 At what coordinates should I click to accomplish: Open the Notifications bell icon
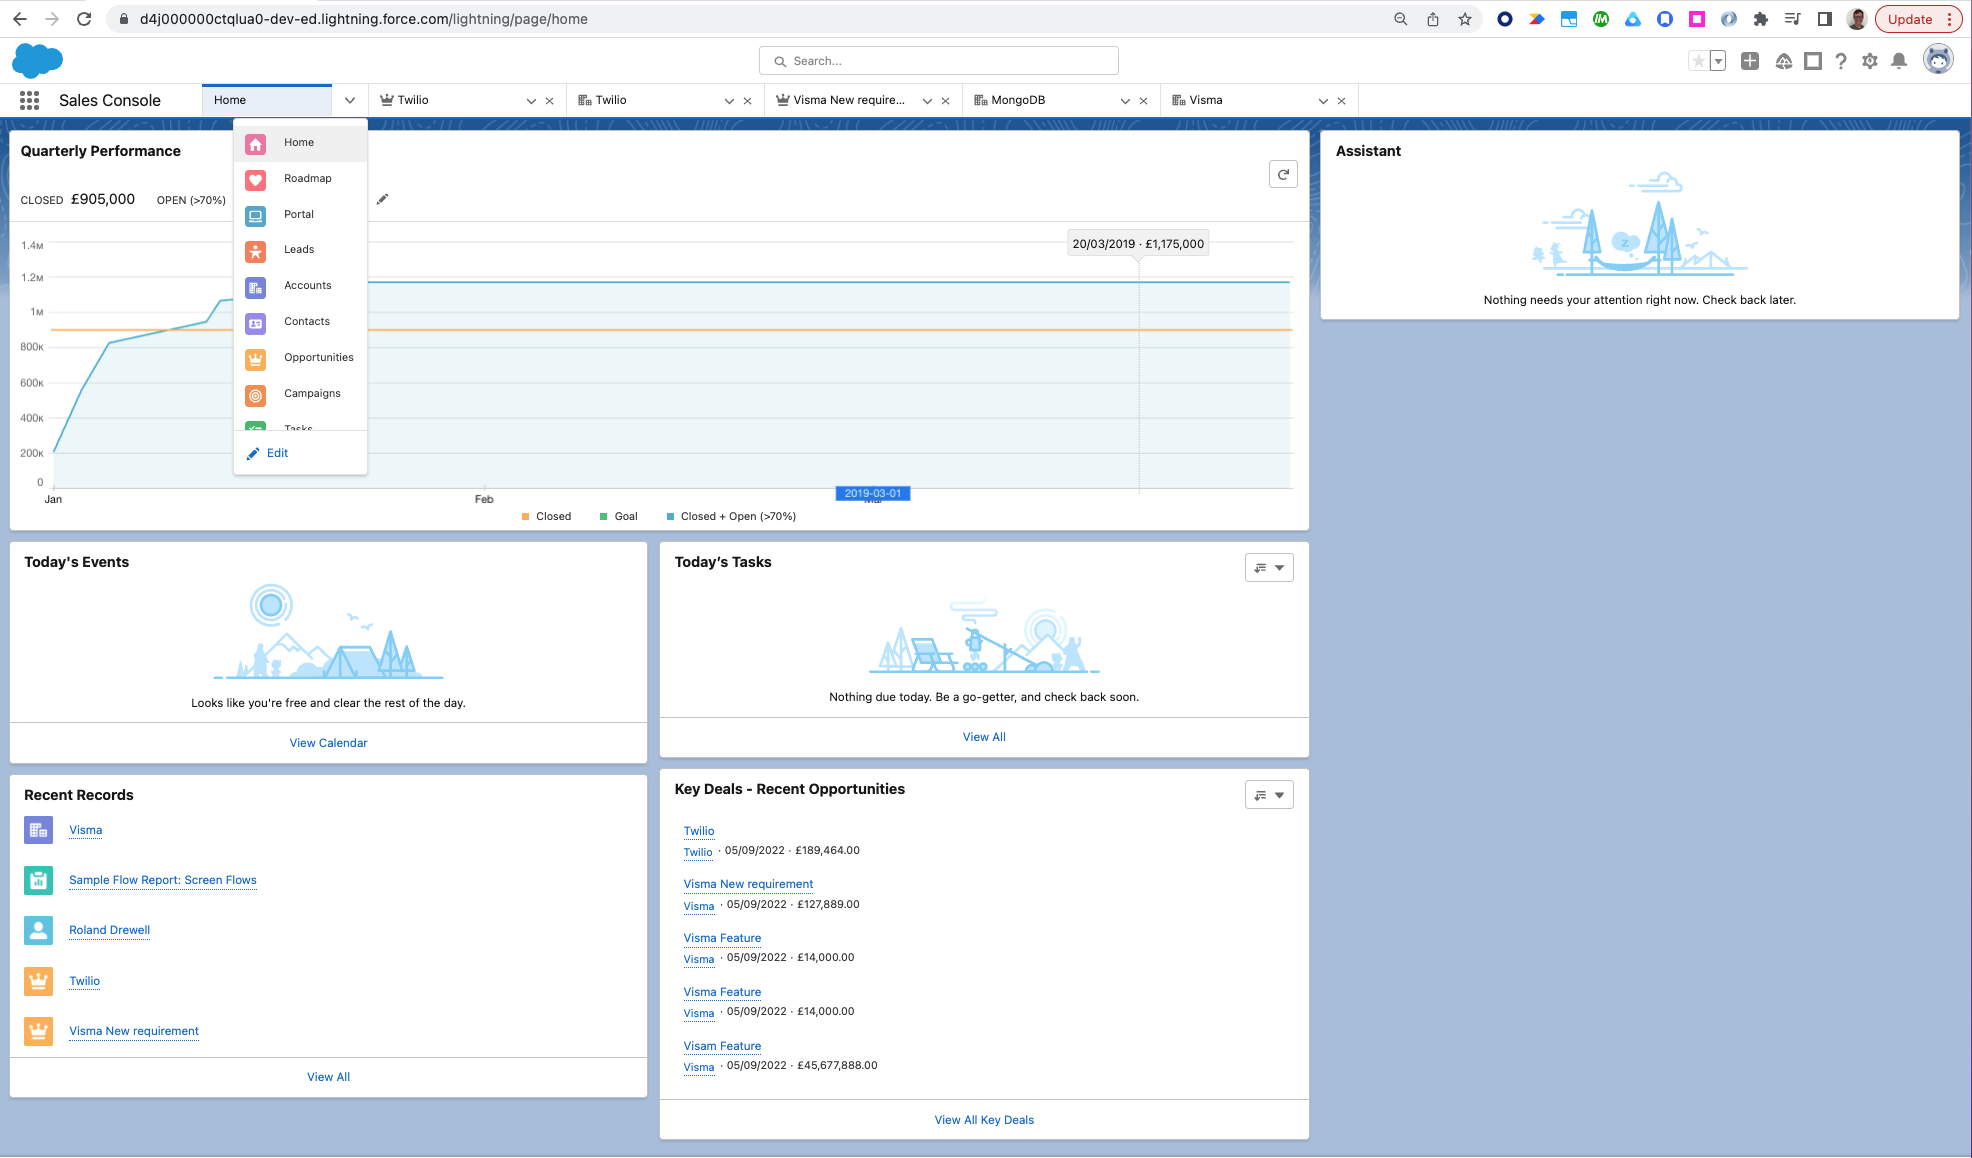(x=1899, y=61)
